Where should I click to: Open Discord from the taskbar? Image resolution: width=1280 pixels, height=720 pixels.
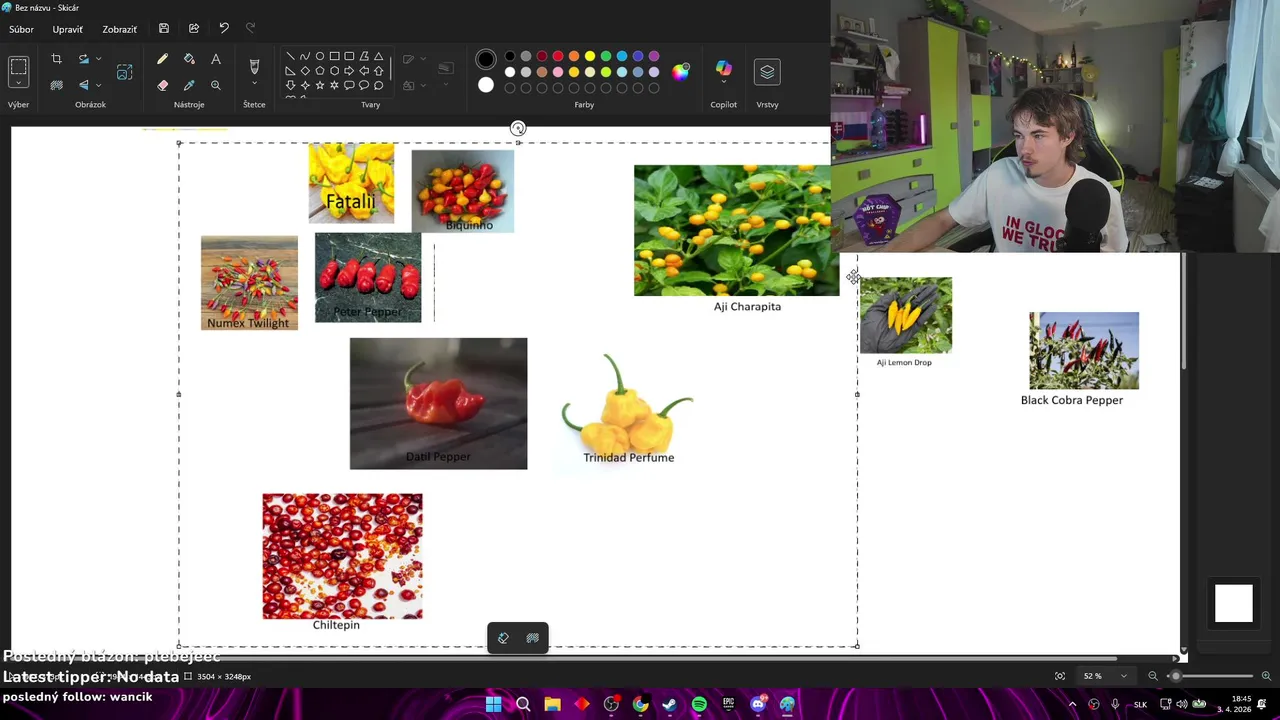point(758,705)
